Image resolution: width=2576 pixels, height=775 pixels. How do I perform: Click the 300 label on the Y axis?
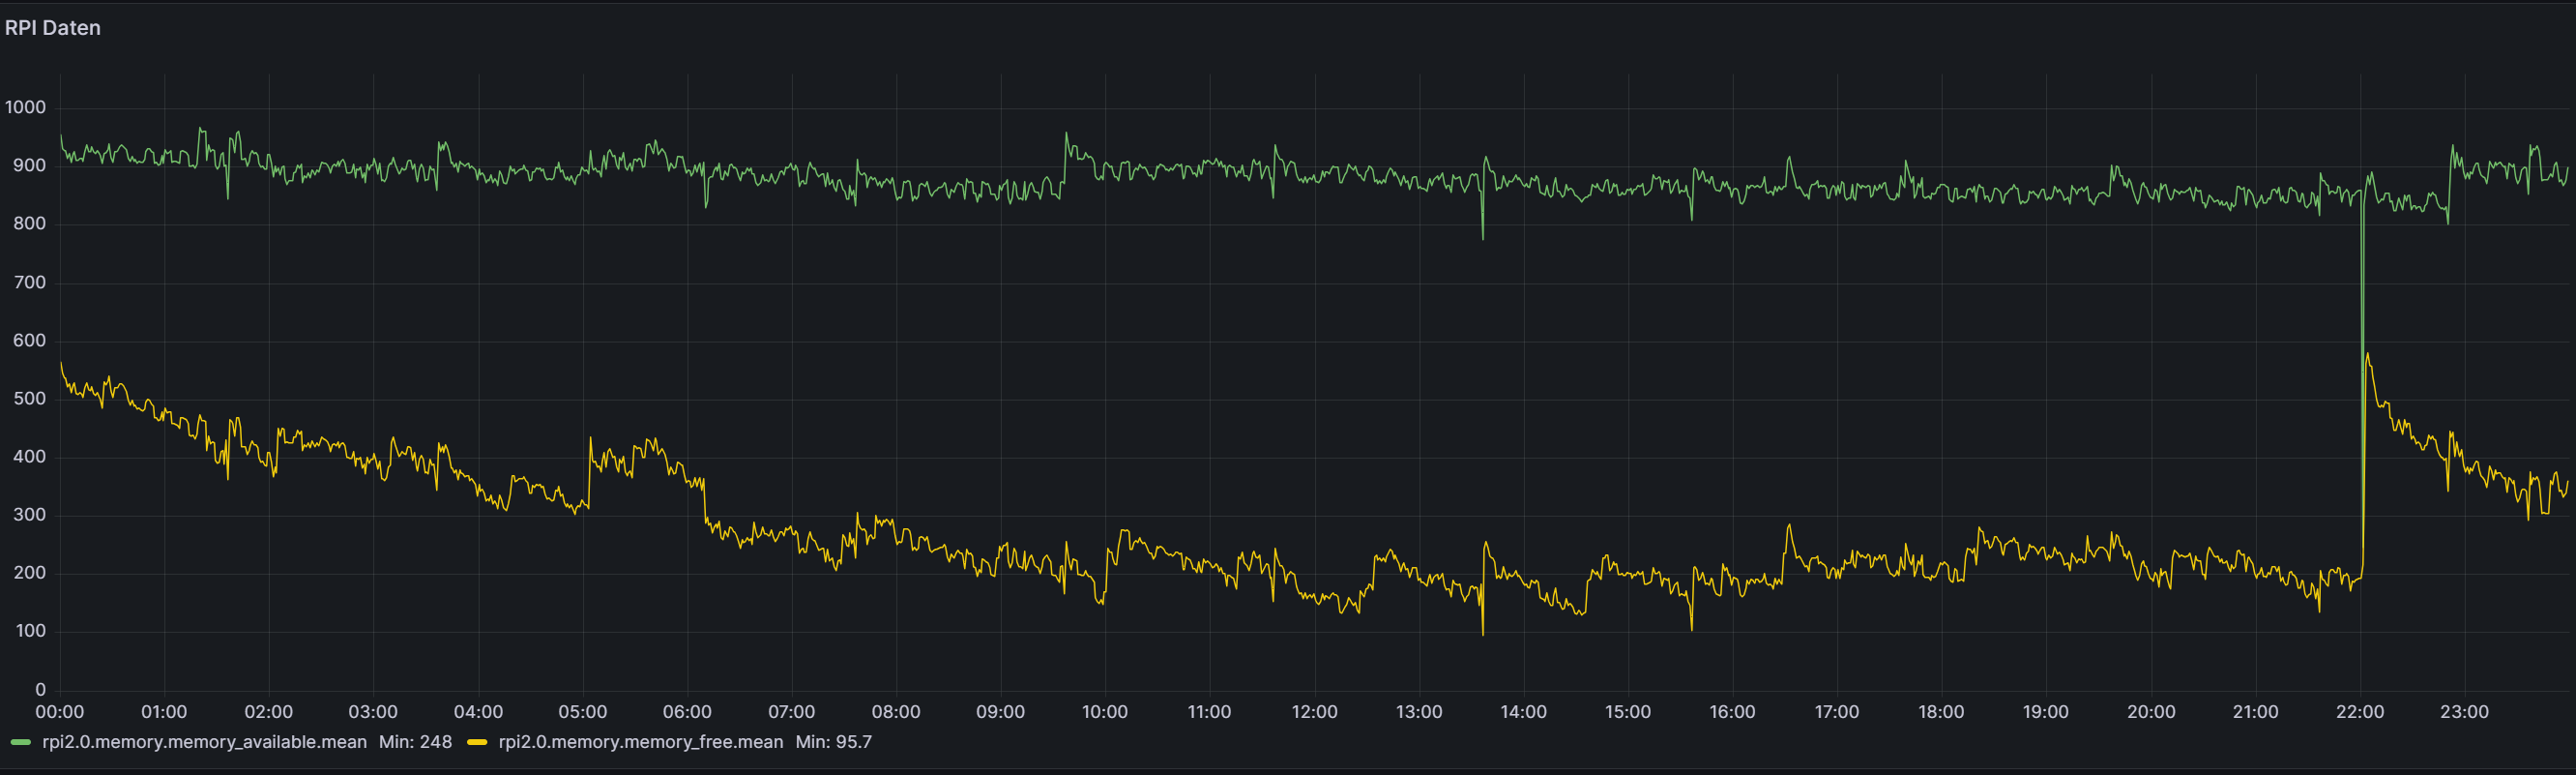point(29,515)
